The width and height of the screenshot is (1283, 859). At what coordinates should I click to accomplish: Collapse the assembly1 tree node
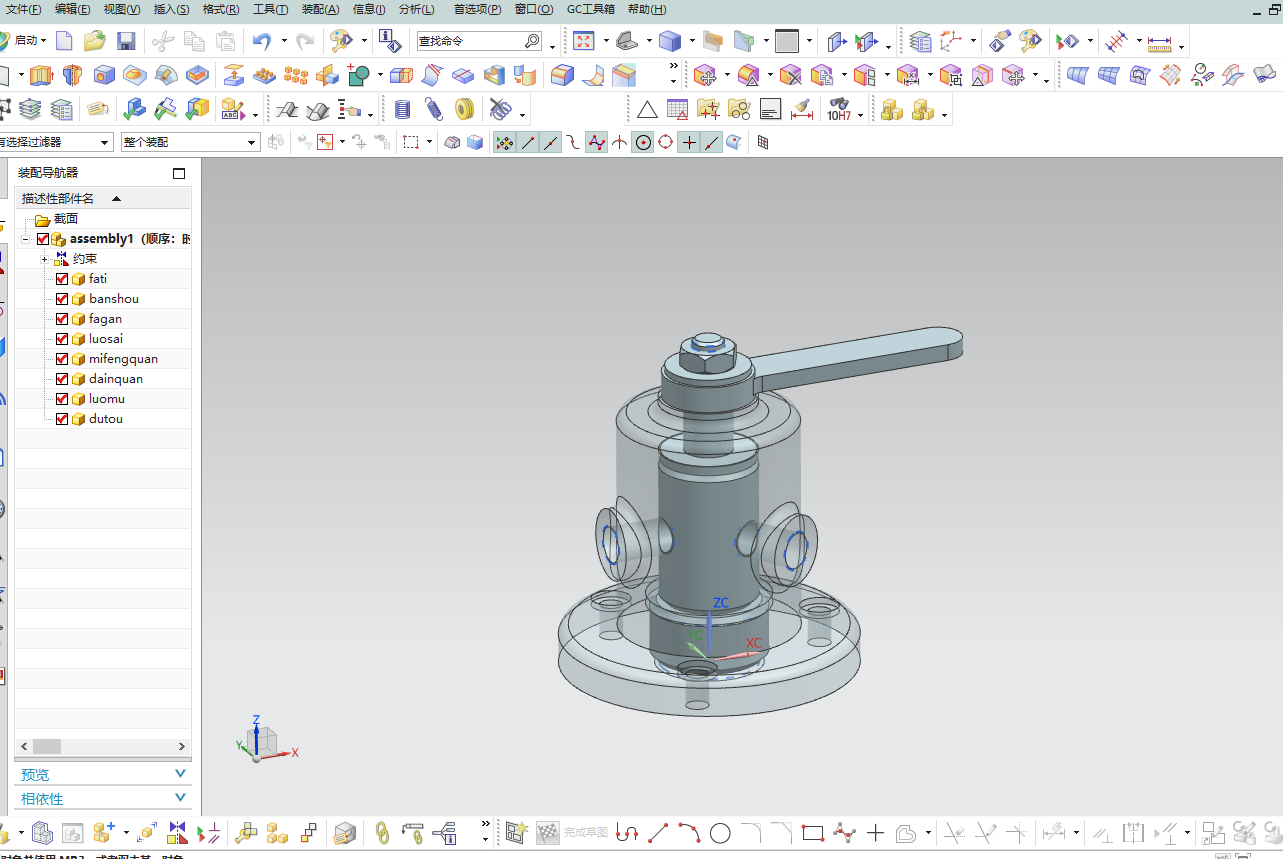pyautogui.click(x=25, y=239)
